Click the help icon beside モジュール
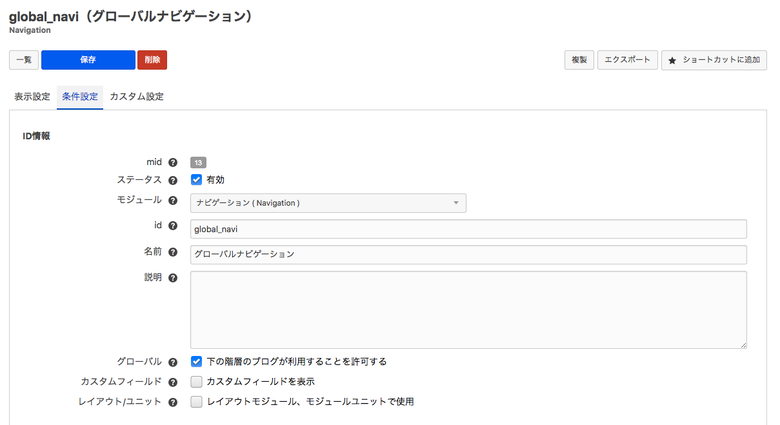This screenshot has width=780, height=425. click(173, 201)
